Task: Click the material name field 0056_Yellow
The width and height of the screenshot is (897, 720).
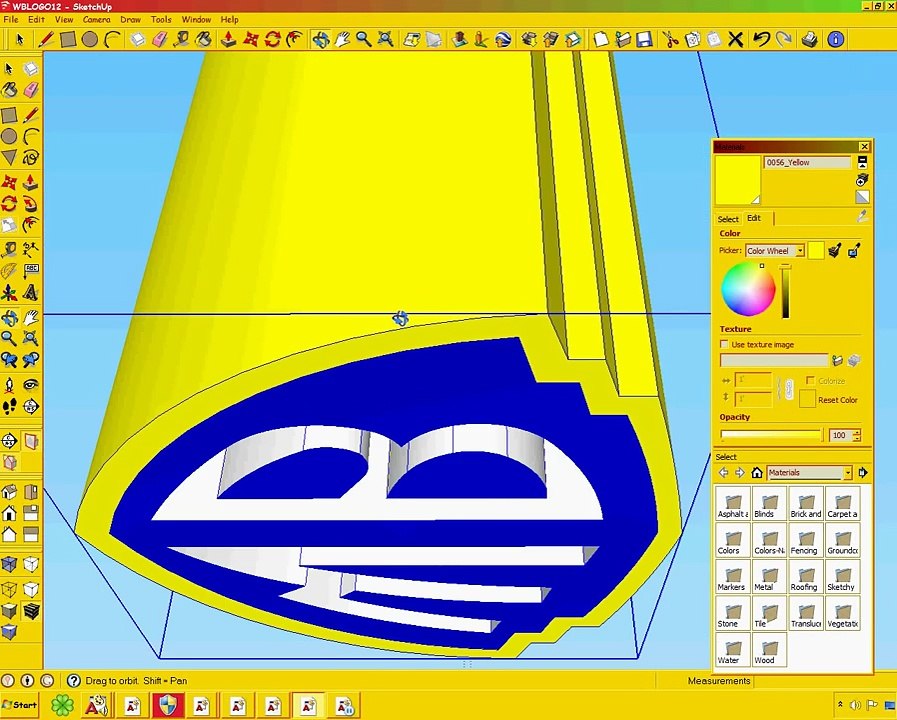Action: click(807, 162)
